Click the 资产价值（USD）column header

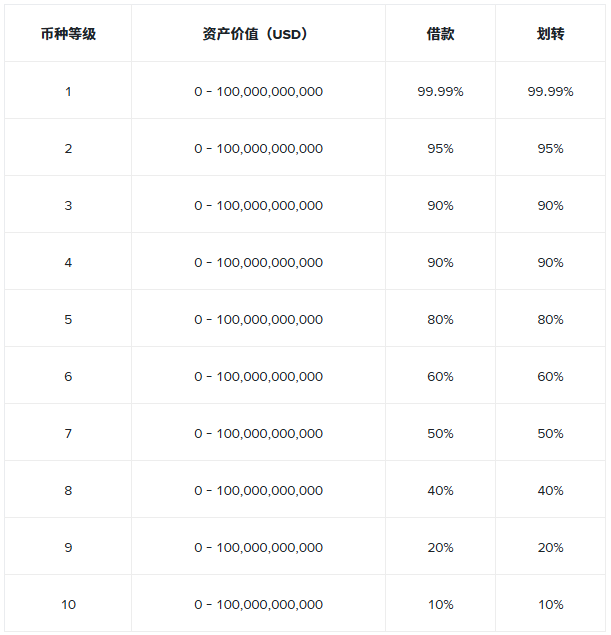[x=258, y=34]
